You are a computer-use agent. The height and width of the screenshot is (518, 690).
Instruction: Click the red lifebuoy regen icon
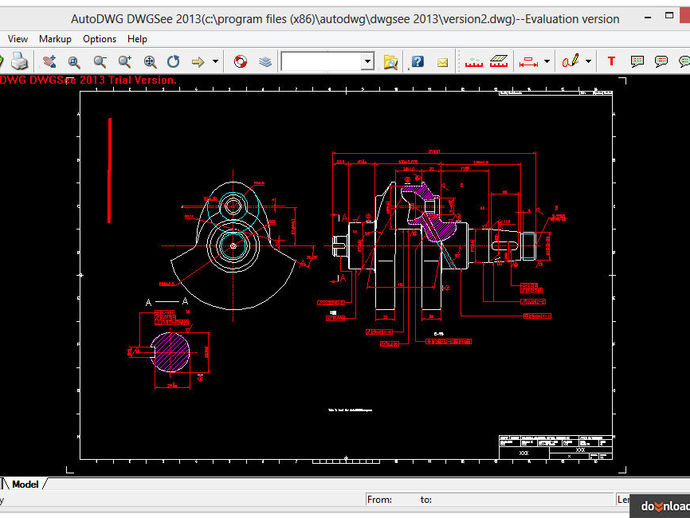[x=240, y=62]
